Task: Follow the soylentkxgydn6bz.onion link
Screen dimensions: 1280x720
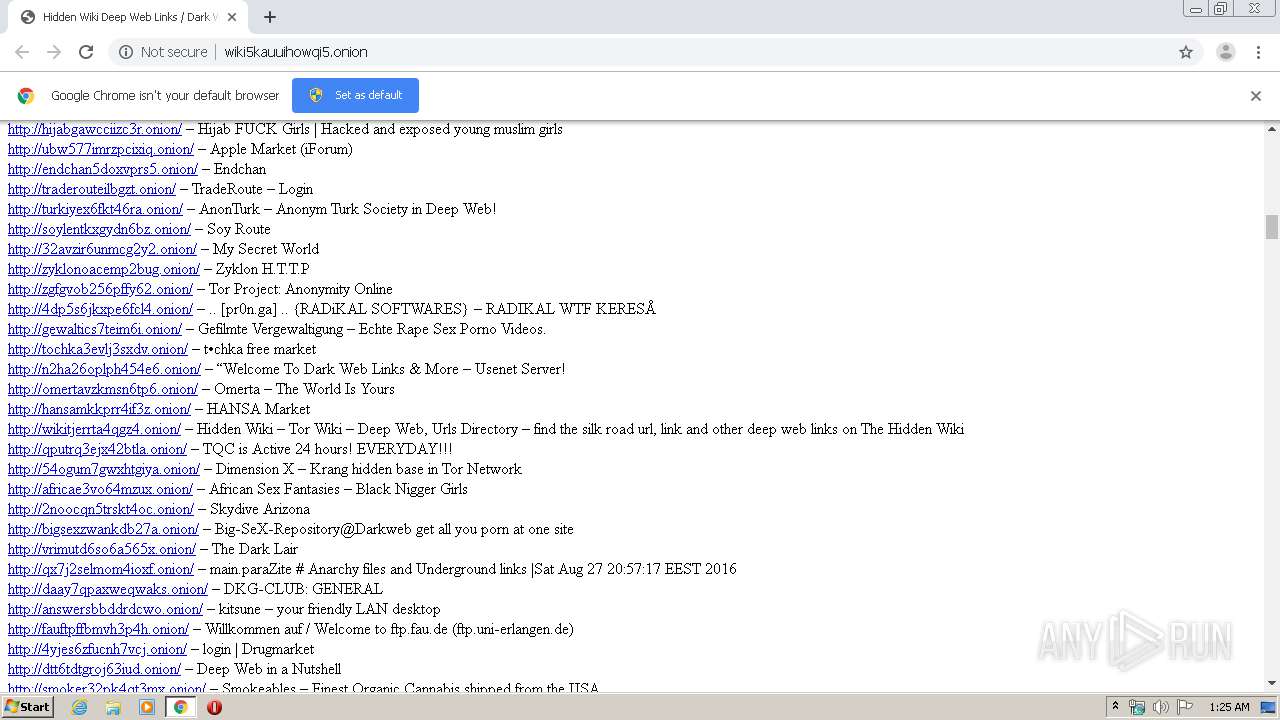Action: [99, 229]
